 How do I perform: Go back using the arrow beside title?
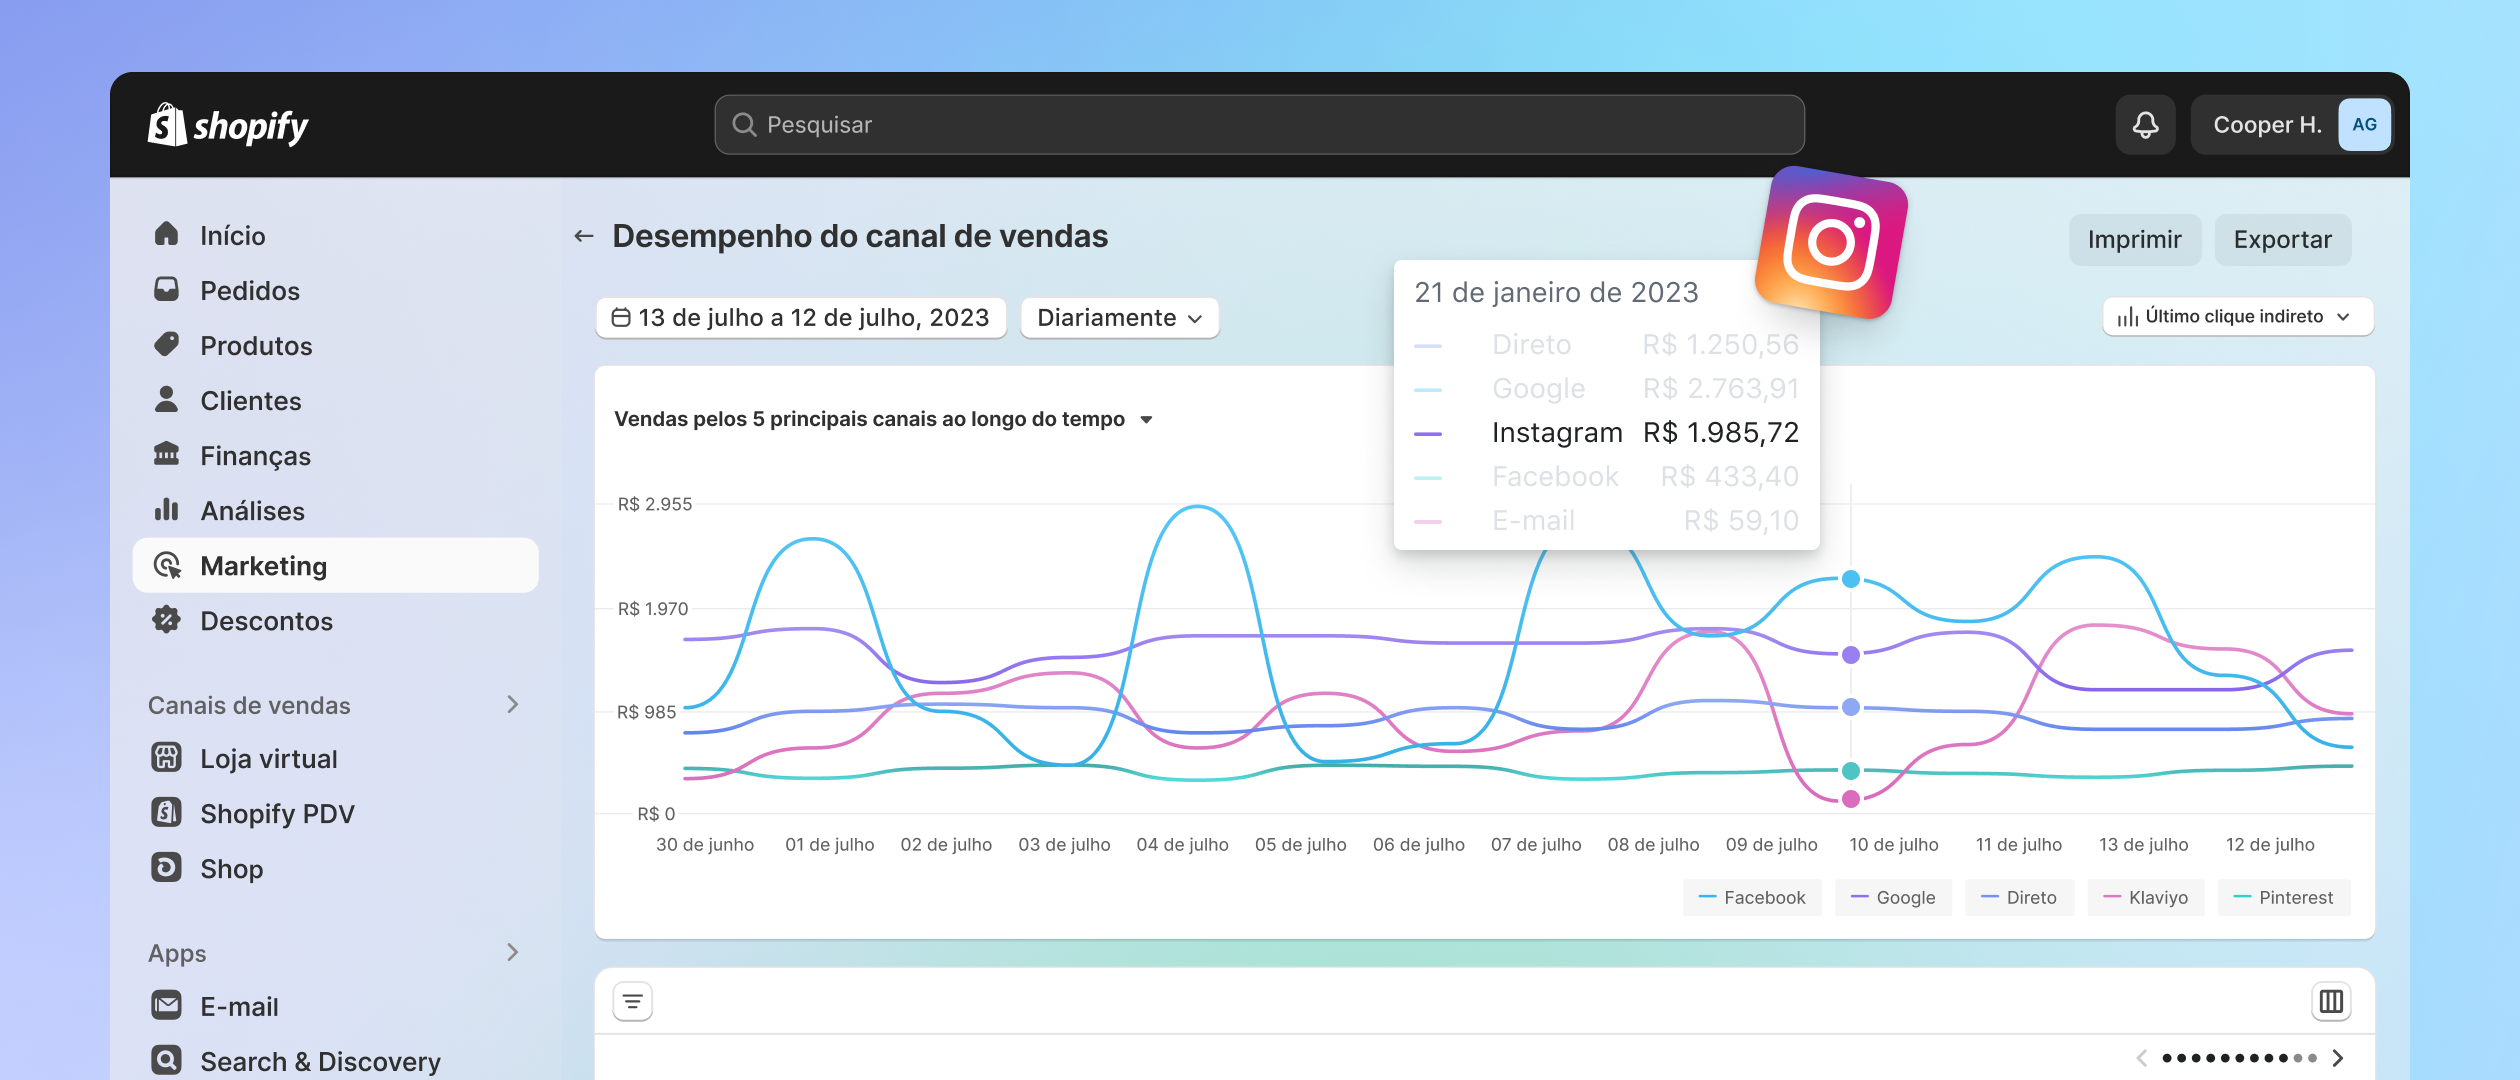(x=584, y=236)
